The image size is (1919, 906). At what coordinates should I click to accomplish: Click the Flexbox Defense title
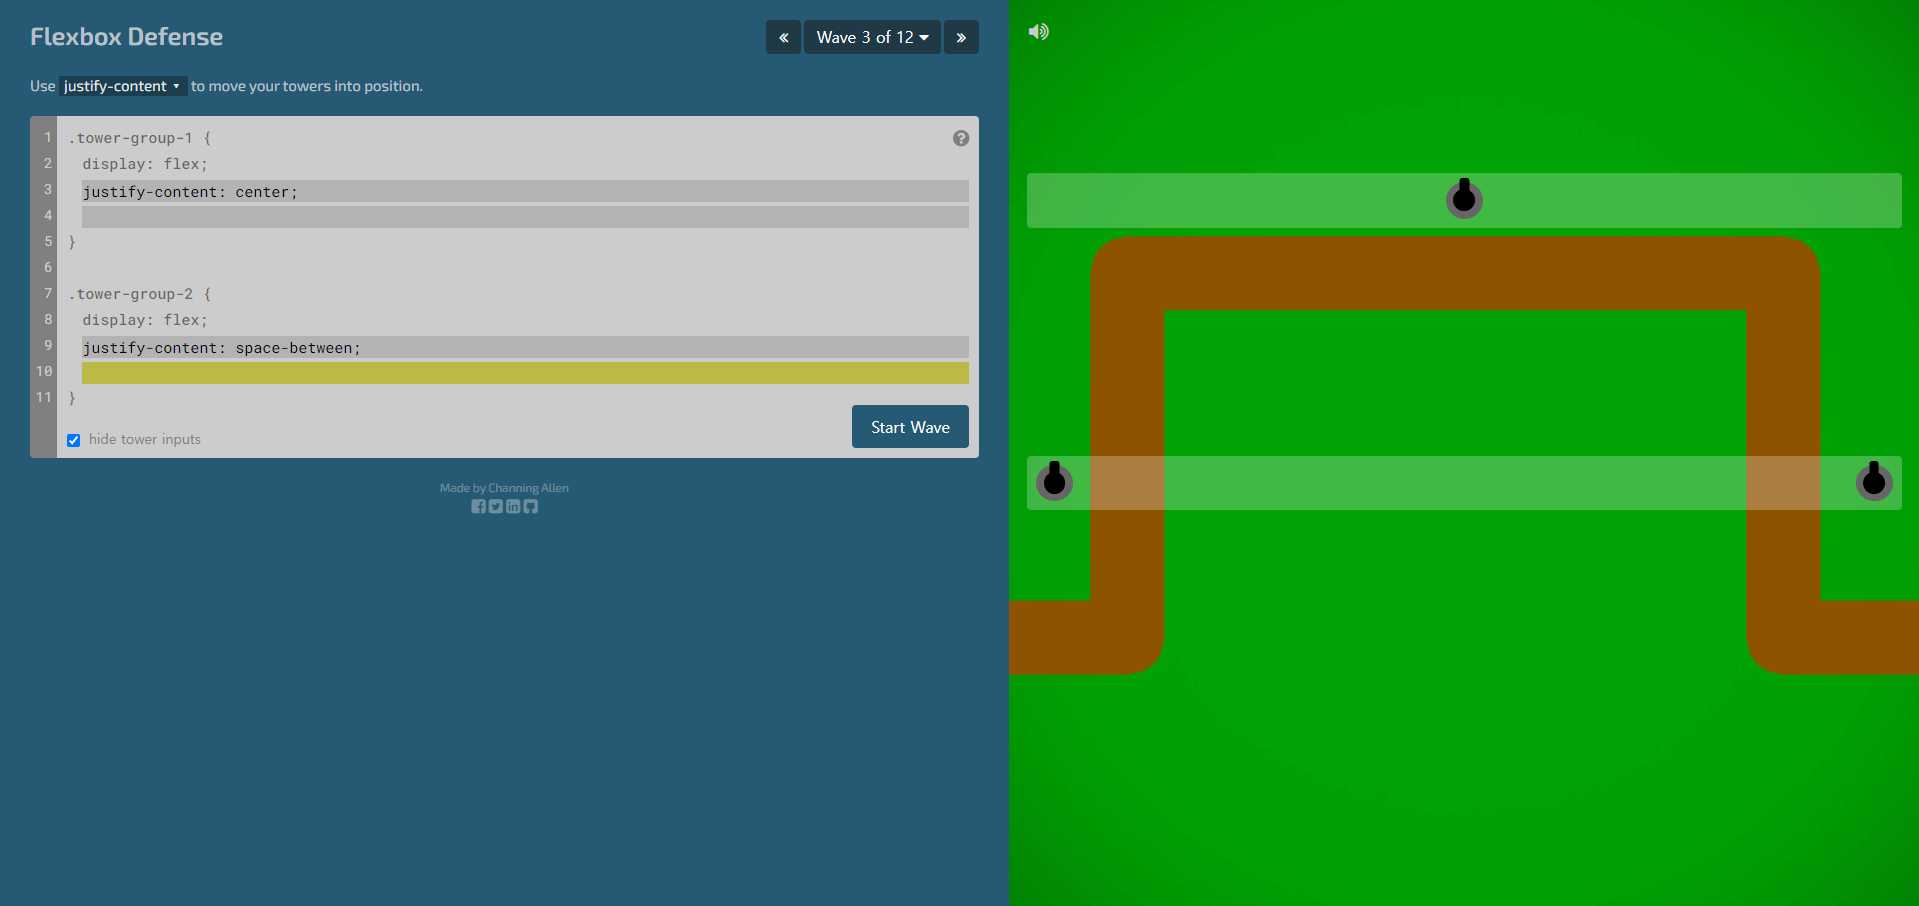pos(127,37)
